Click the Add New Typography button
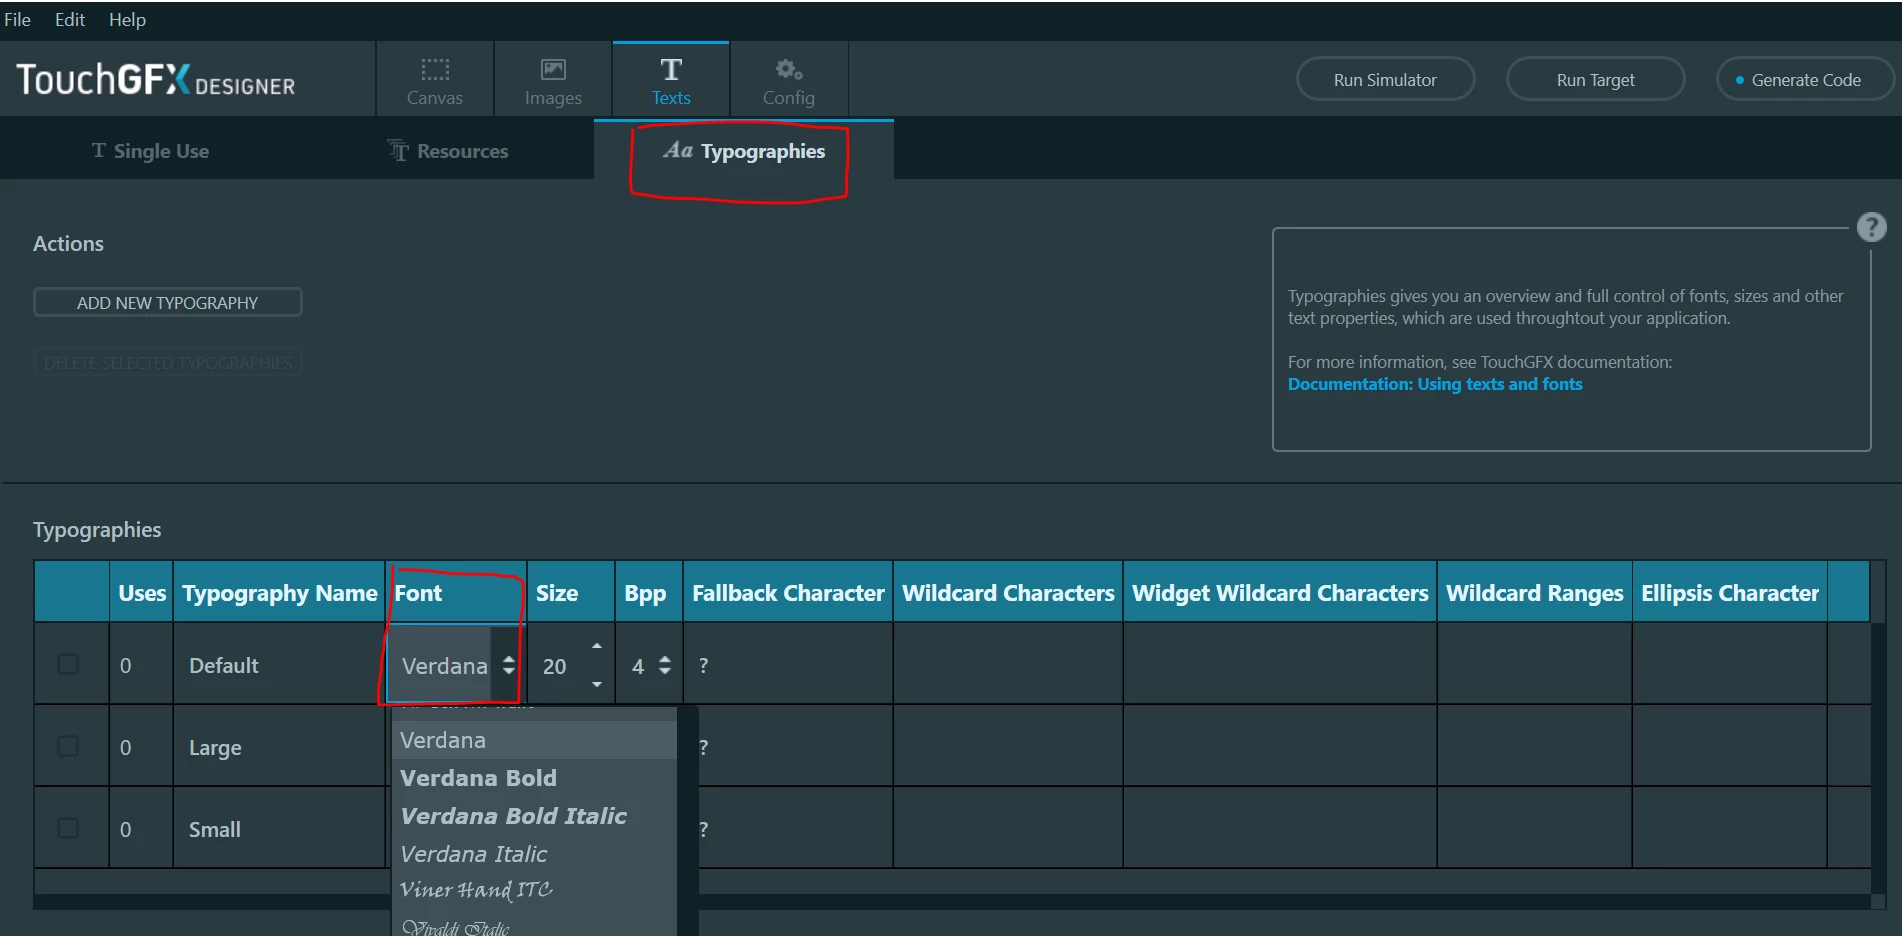This screenshot has height=936, width=1902. (168, 302)
